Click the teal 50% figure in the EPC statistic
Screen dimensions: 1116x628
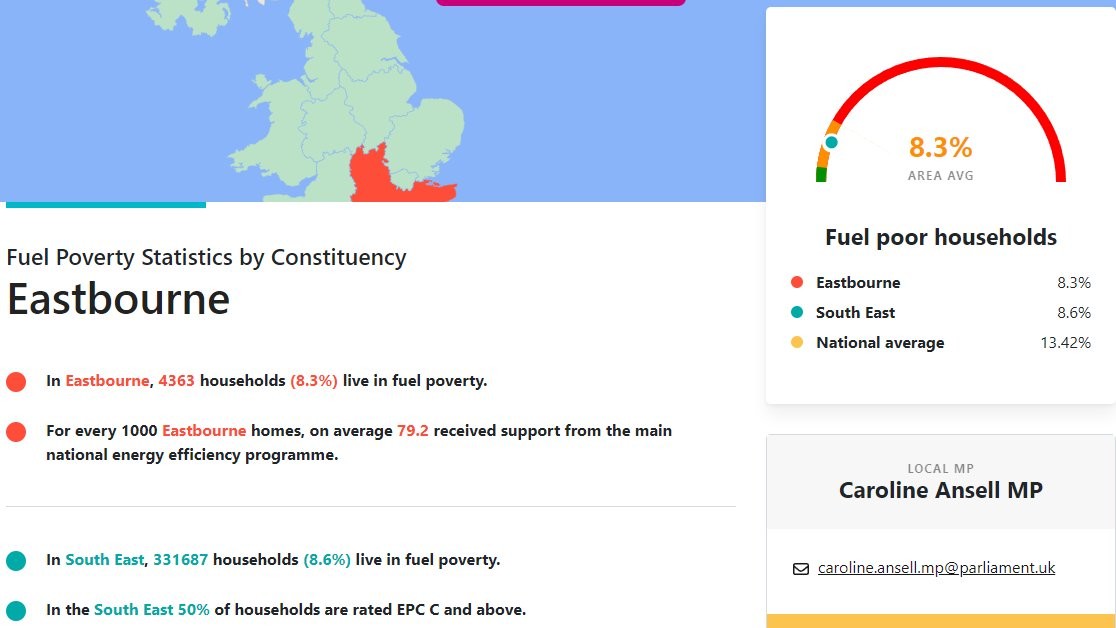click(x=194, y=610)
